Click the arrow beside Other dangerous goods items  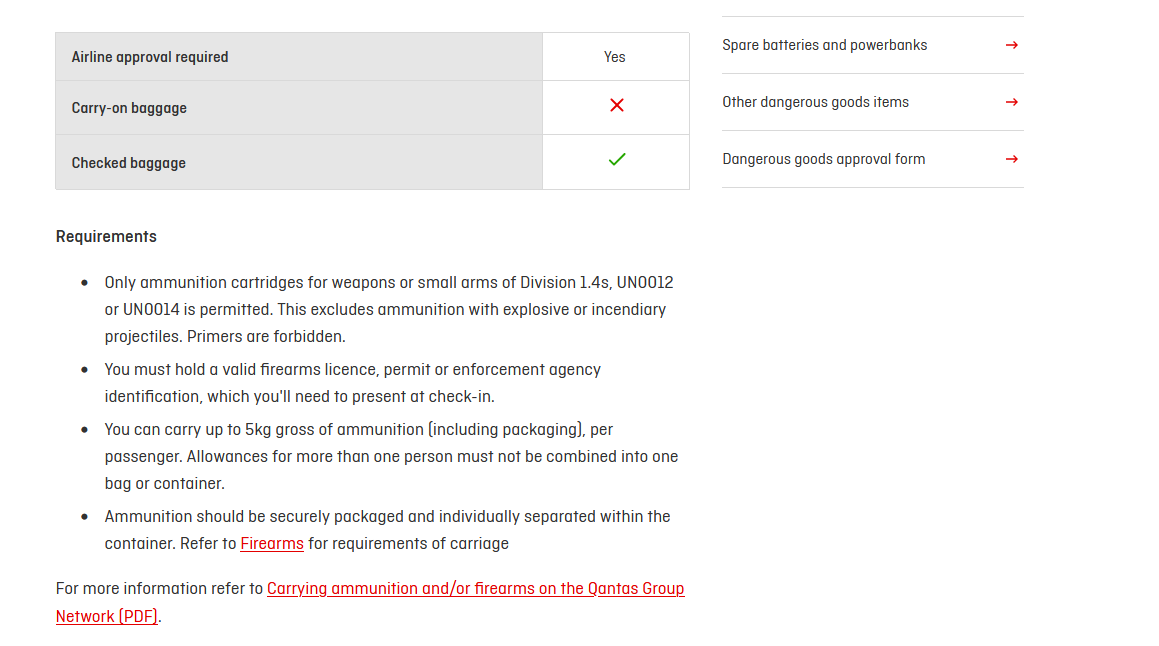tap(1011, 102)
